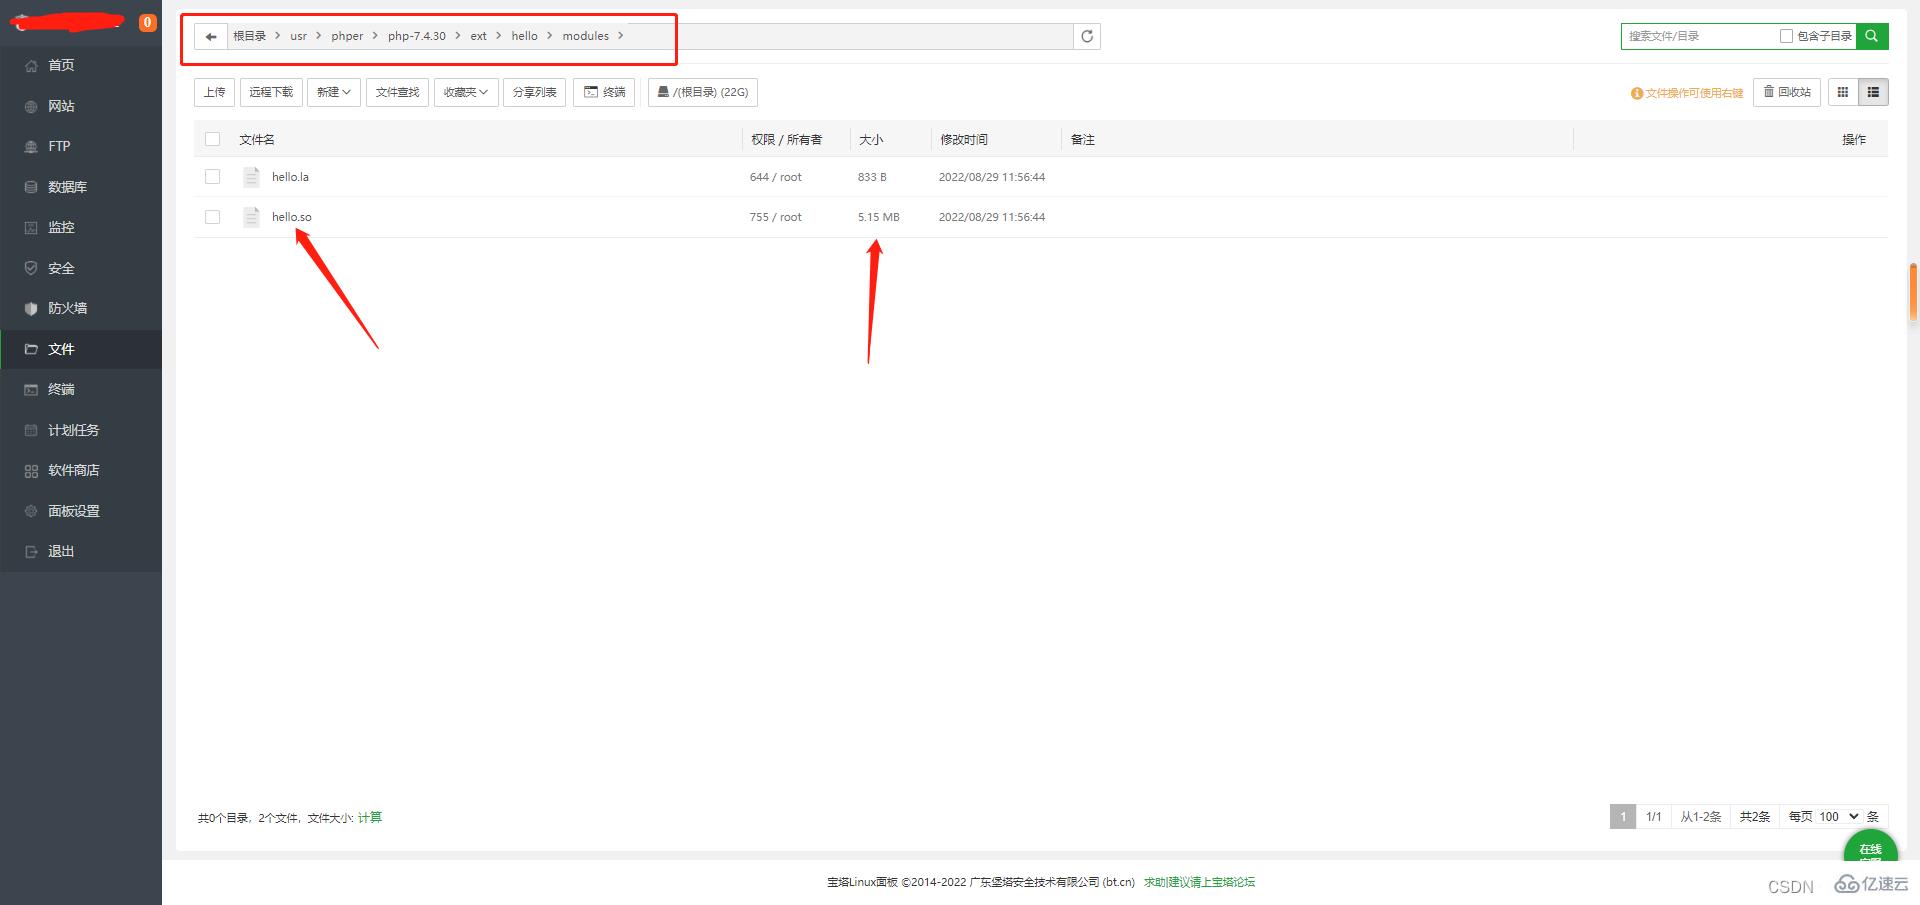Go to php-7.4.30 in the breadcrumb
Screen dimensions: 1920x905
click(x=417, y=36)
